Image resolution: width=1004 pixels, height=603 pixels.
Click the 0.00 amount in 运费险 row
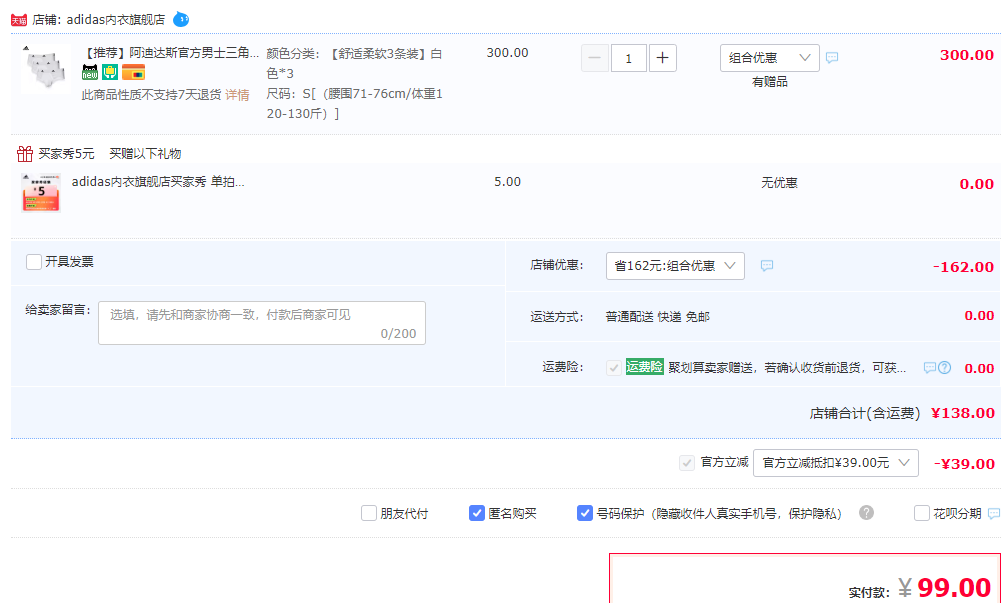[979, 369]
